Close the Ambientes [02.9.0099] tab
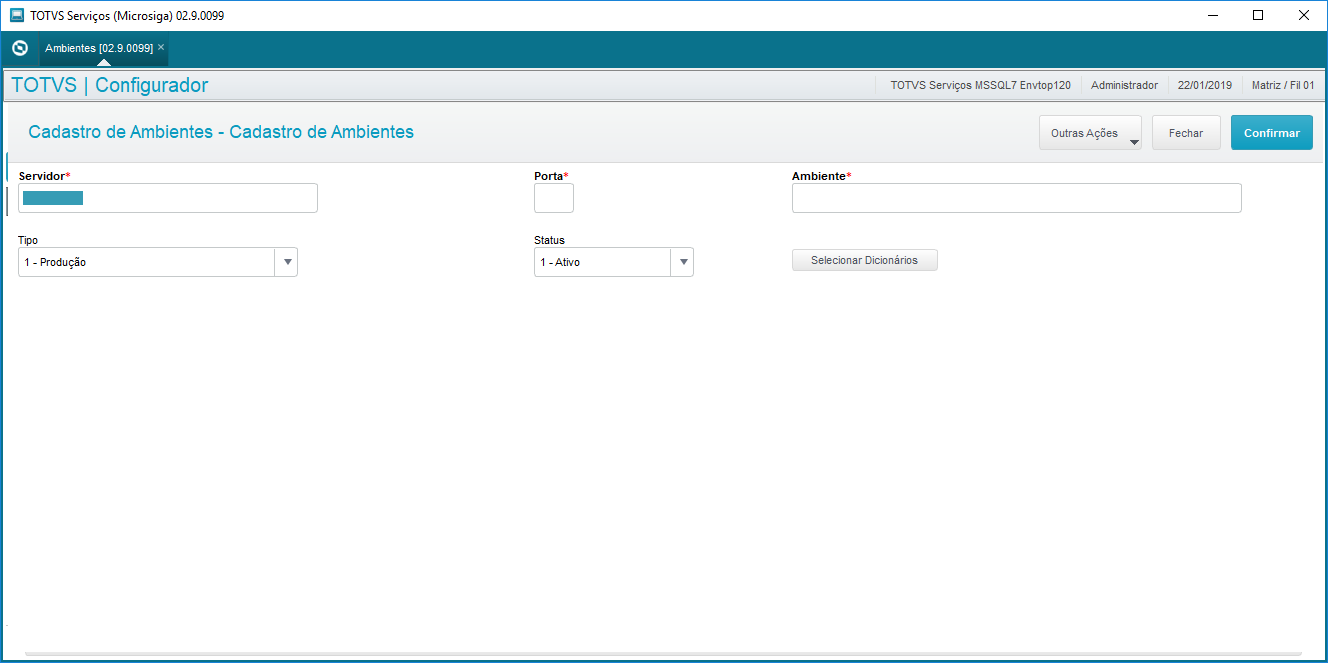 tap(161, 47)
